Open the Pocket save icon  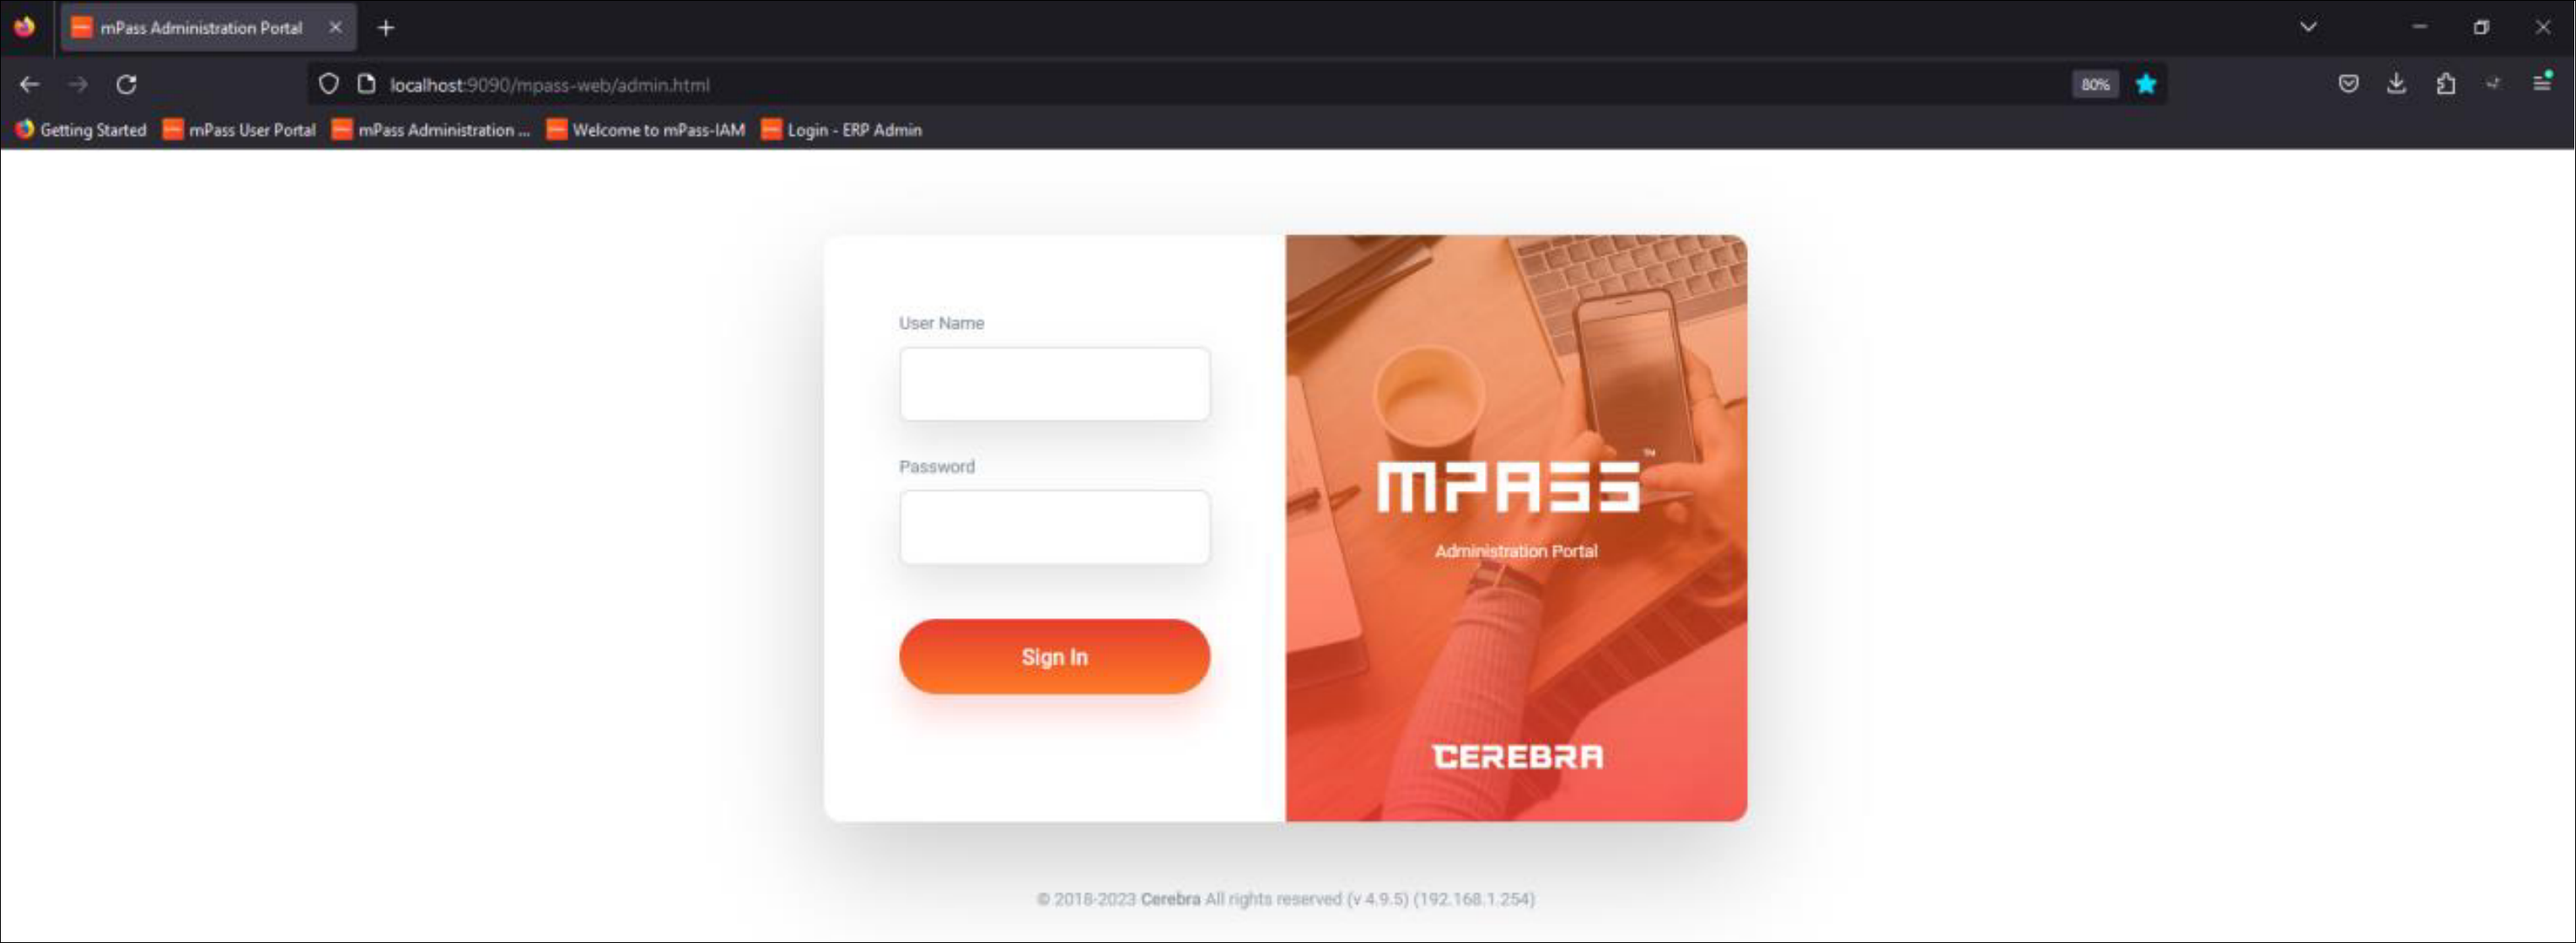click(x=2348, y=84)
